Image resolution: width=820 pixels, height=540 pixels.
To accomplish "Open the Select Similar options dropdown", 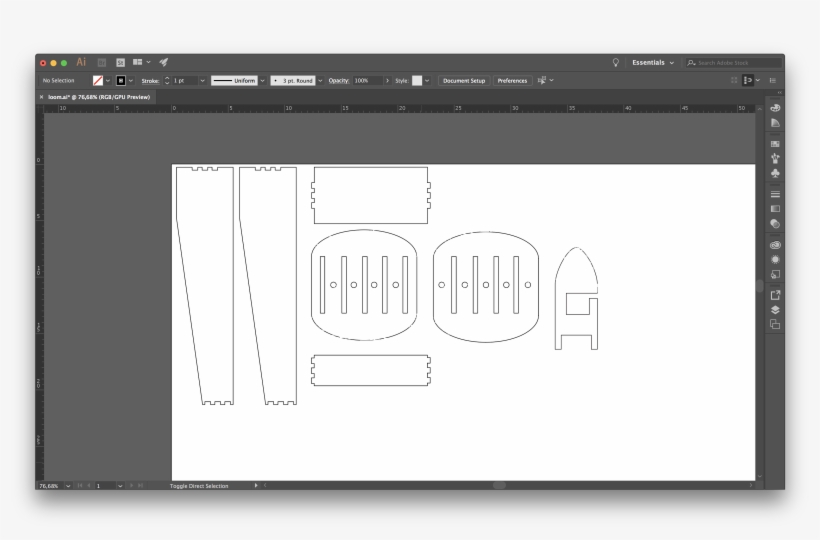I will point(551,81).
